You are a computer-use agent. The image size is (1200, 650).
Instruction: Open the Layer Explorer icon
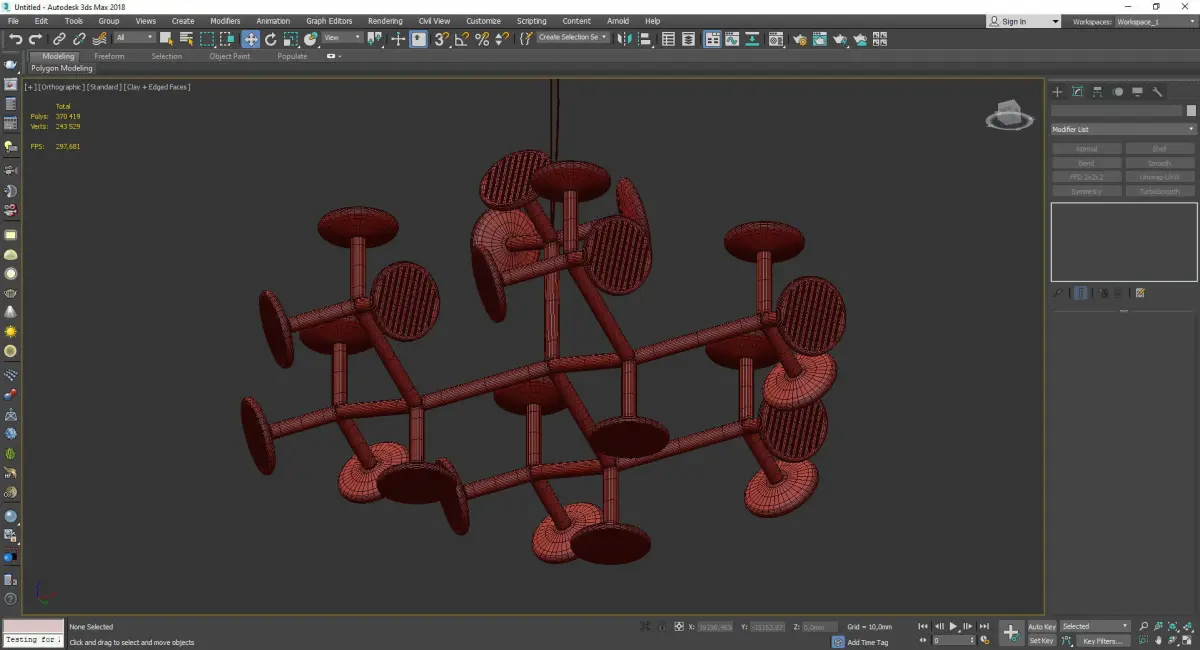(688, 39)
